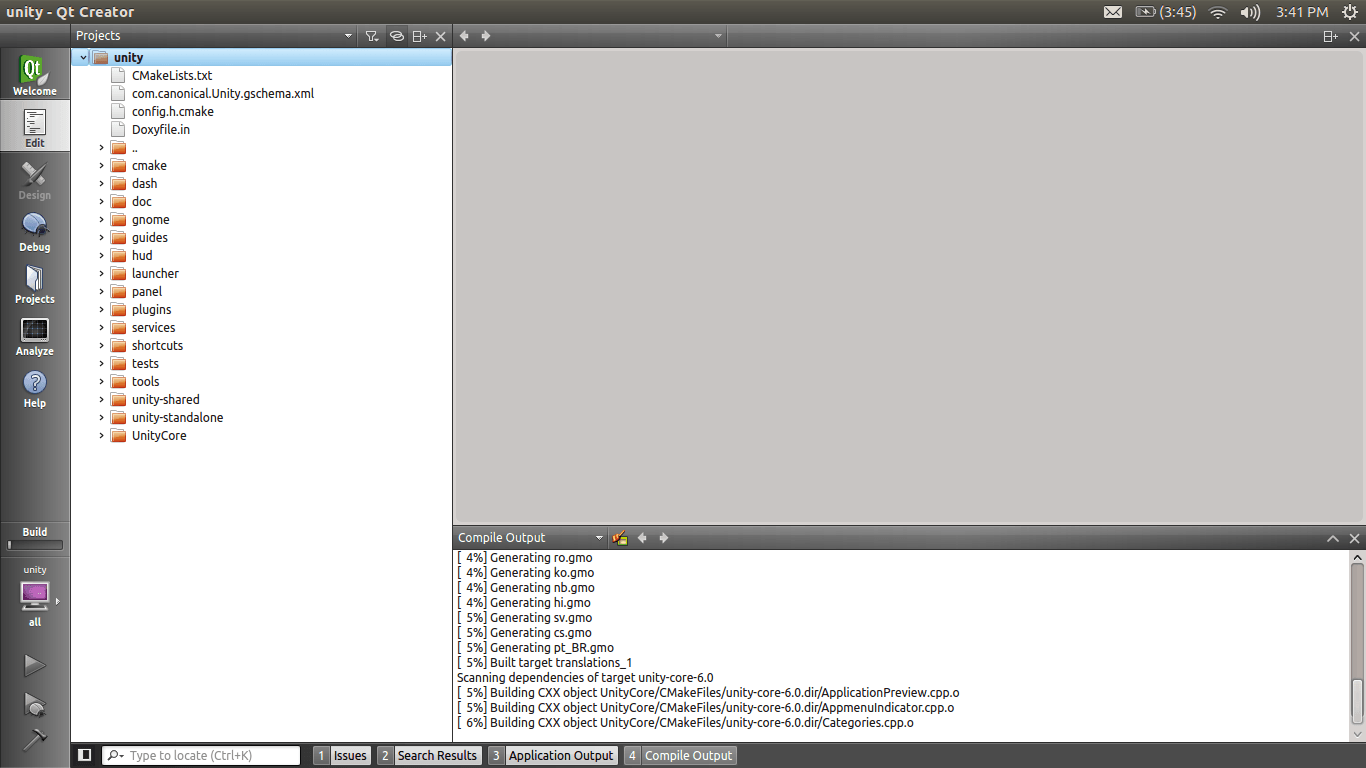Image resolution: width=1366 pixels, height=768 pixels.
Task: Focus the Type to locate field
Action: 201,755
